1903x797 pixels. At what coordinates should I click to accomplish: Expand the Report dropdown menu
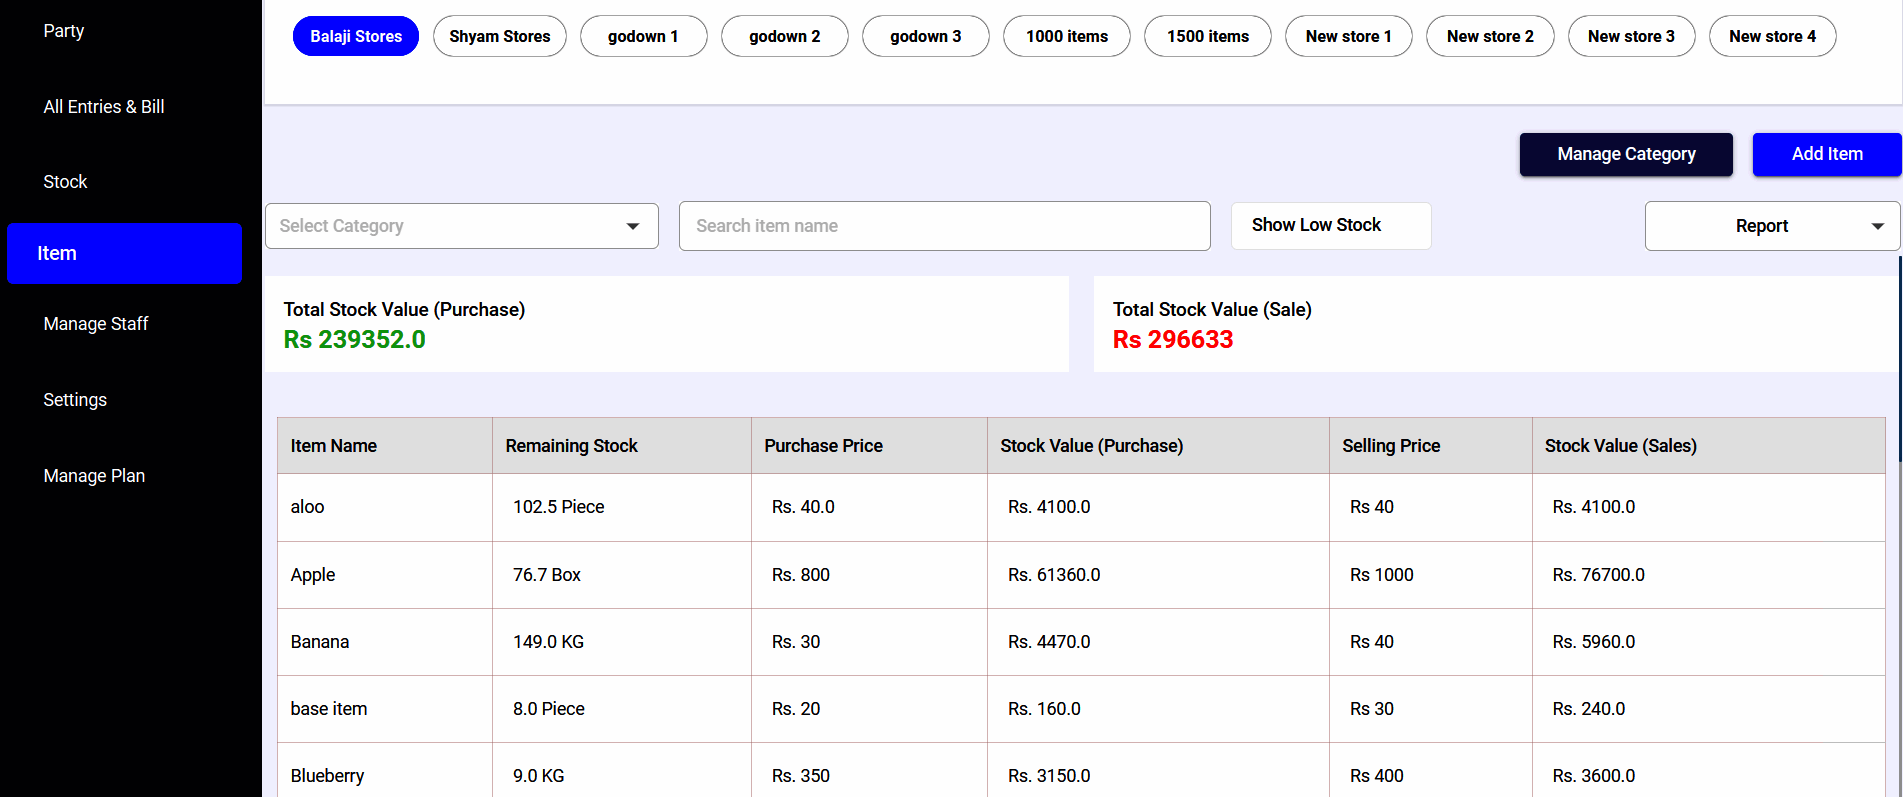[x=1771, y=226]
